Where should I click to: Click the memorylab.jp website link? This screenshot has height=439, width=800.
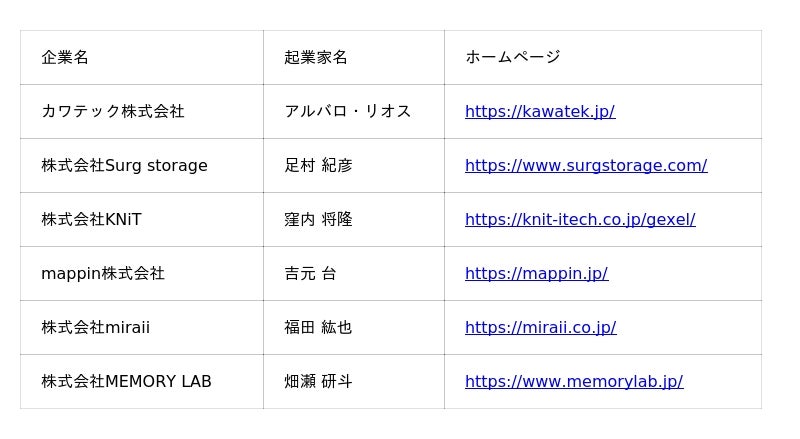[x=573, y=381]
